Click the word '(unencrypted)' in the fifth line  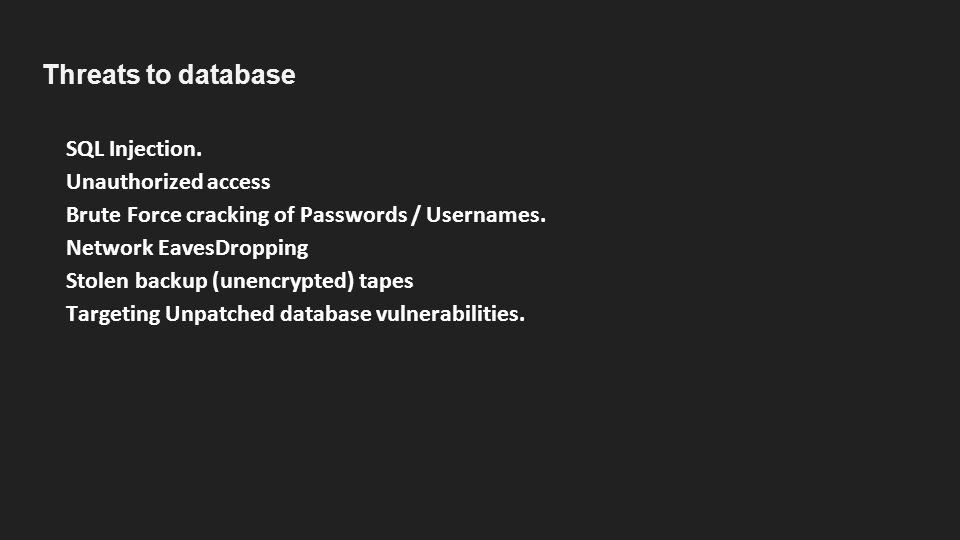pos(283,281)
